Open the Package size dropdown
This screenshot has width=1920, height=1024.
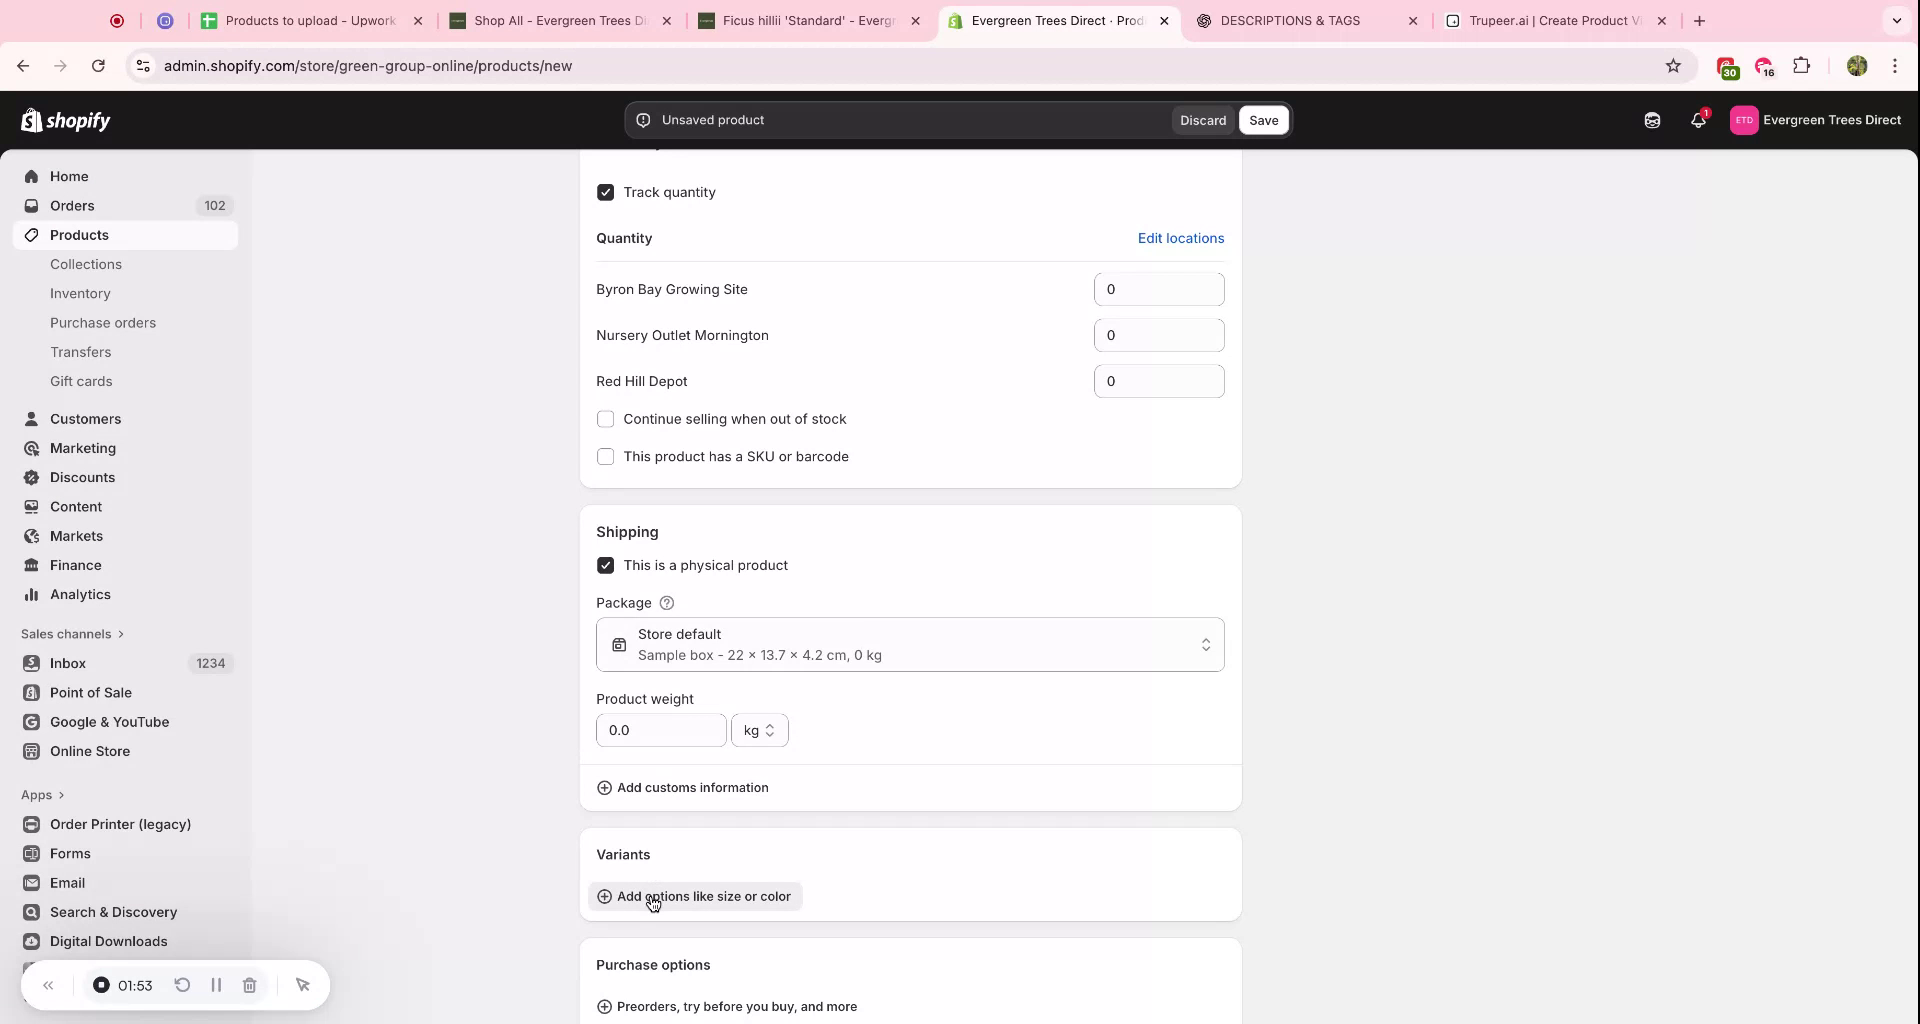(909, 644)
